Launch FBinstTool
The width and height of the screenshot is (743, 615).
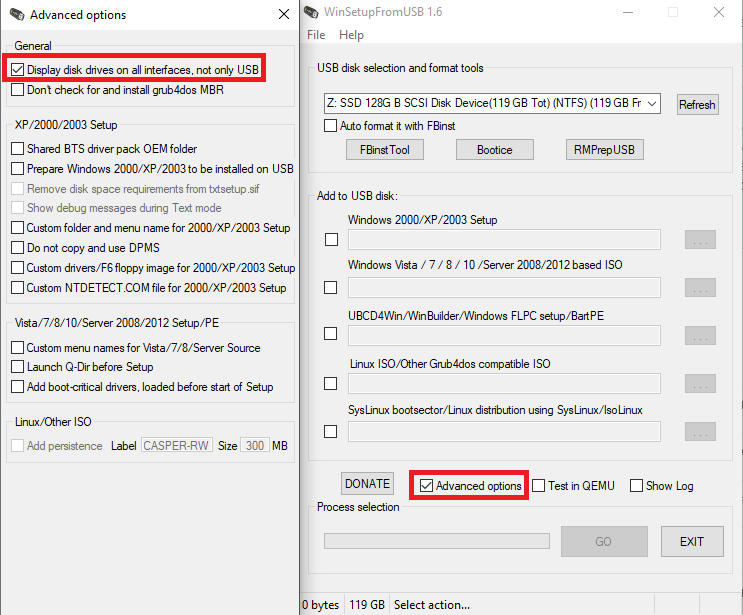click(385, 150)
